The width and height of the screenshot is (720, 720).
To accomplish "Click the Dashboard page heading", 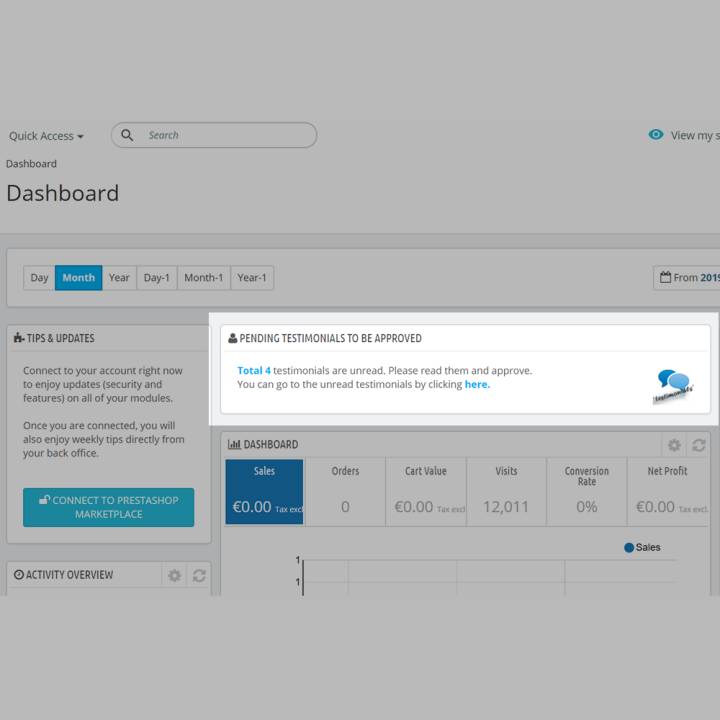I will pyautogui.click(x=63, y=193).
